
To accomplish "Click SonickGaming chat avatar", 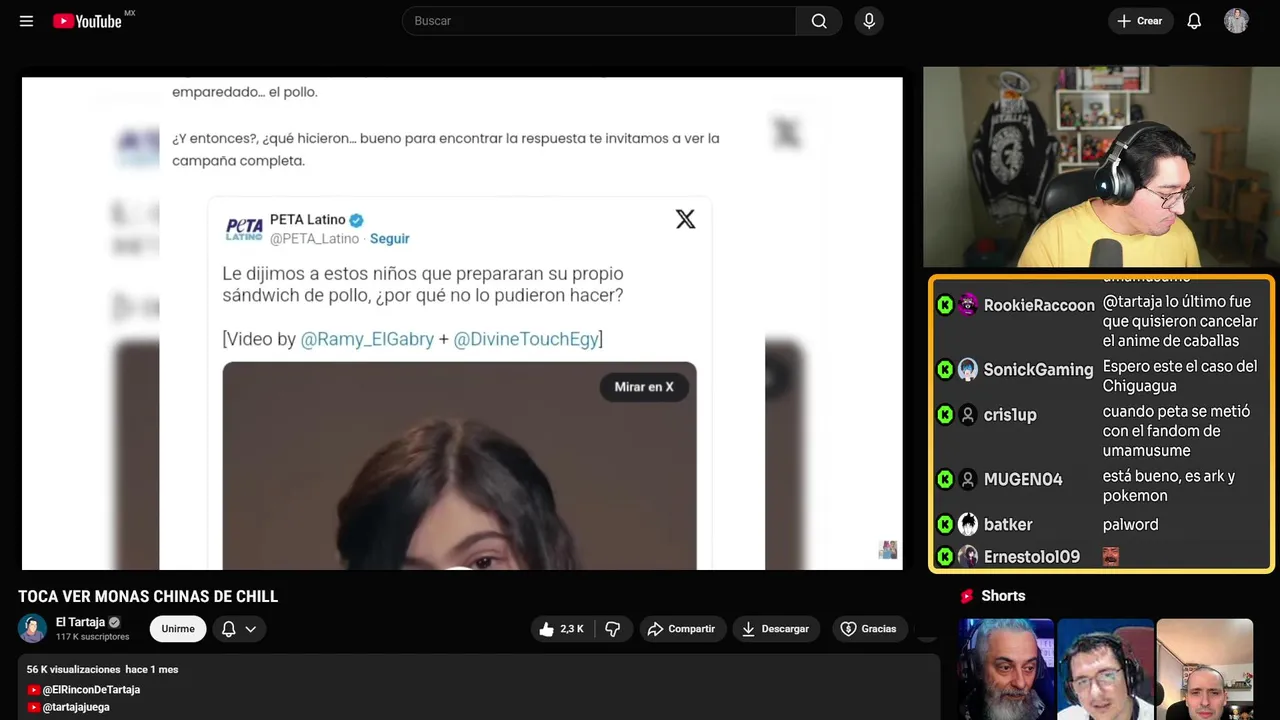I will [x=968, y=369].
